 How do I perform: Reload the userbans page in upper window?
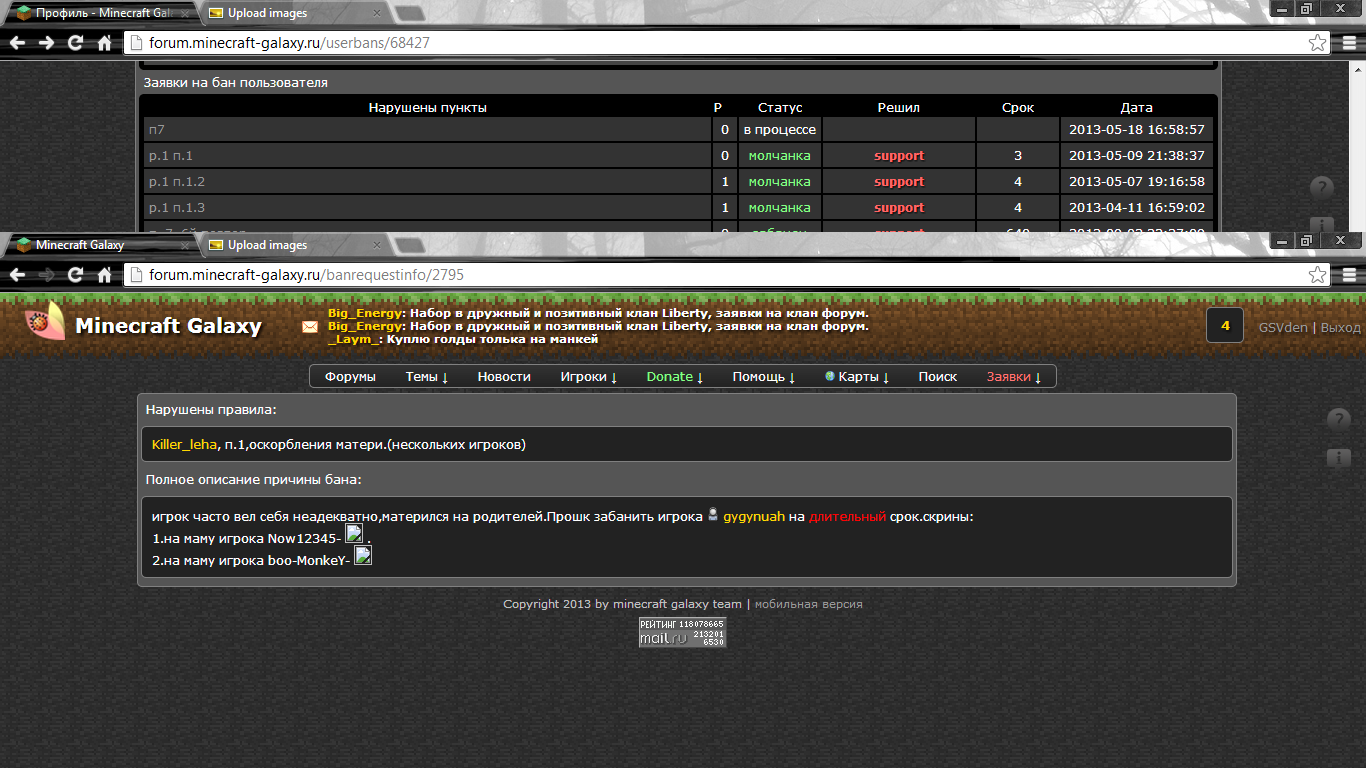click(75, 43)
